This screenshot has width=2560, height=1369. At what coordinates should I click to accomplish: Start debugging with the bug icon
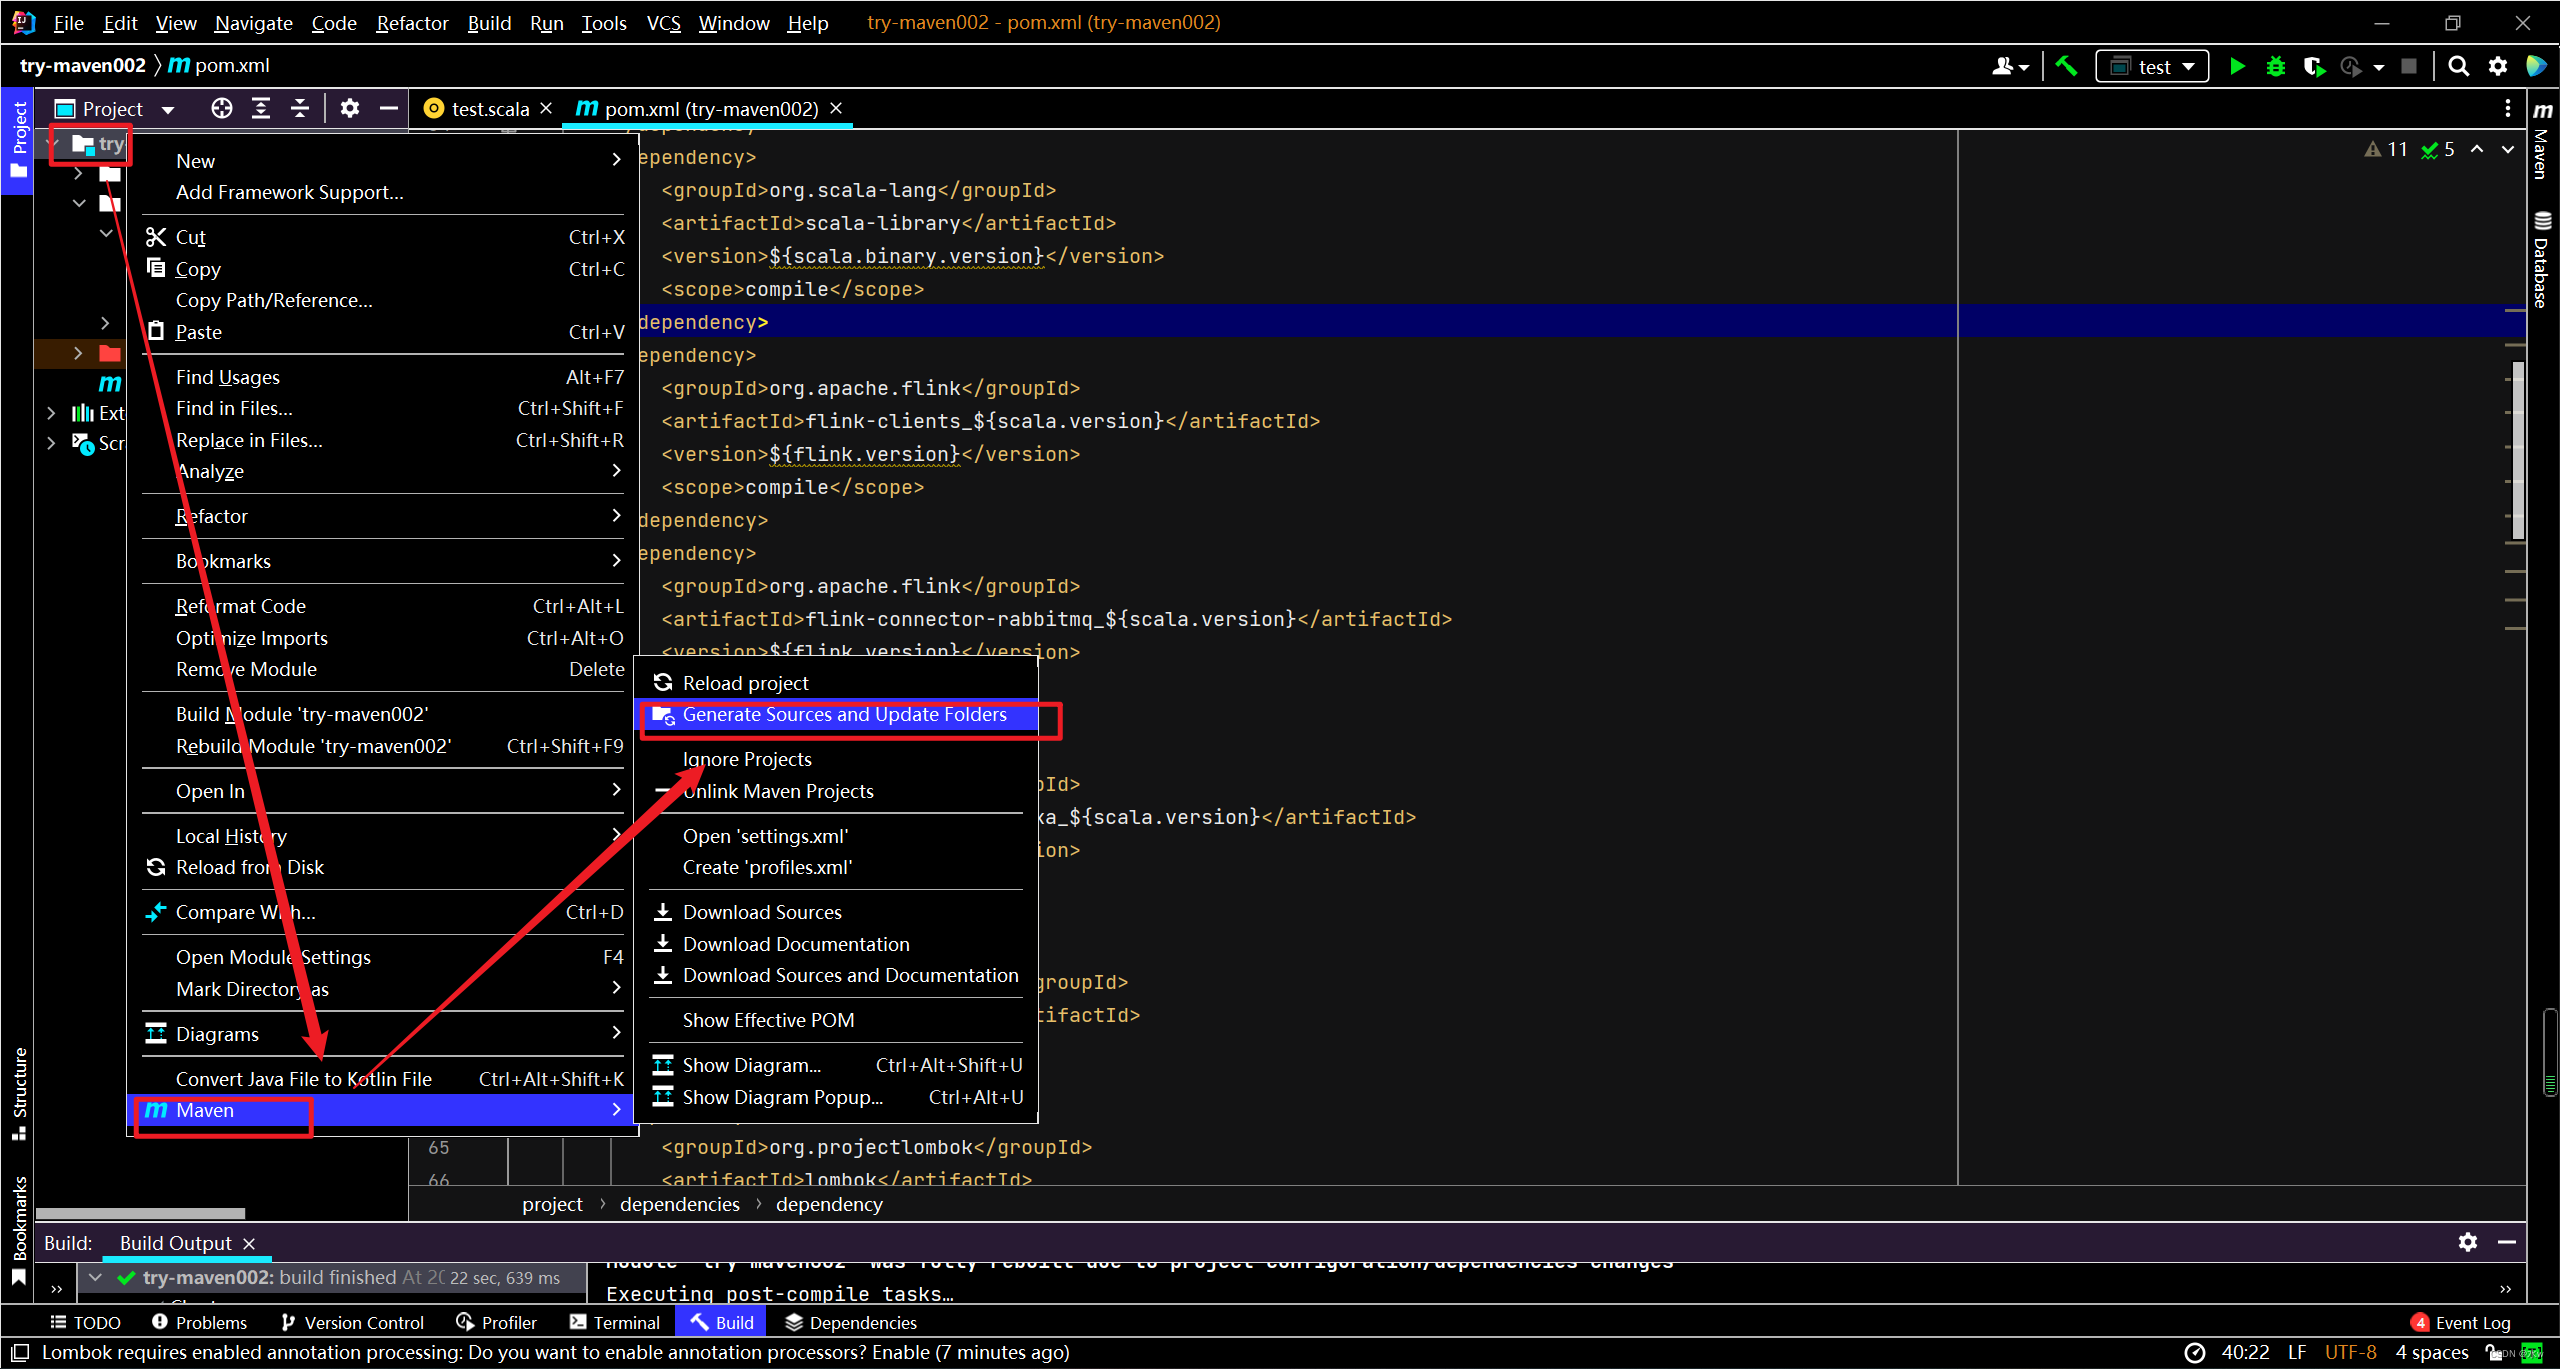[x=2276, y=66]
